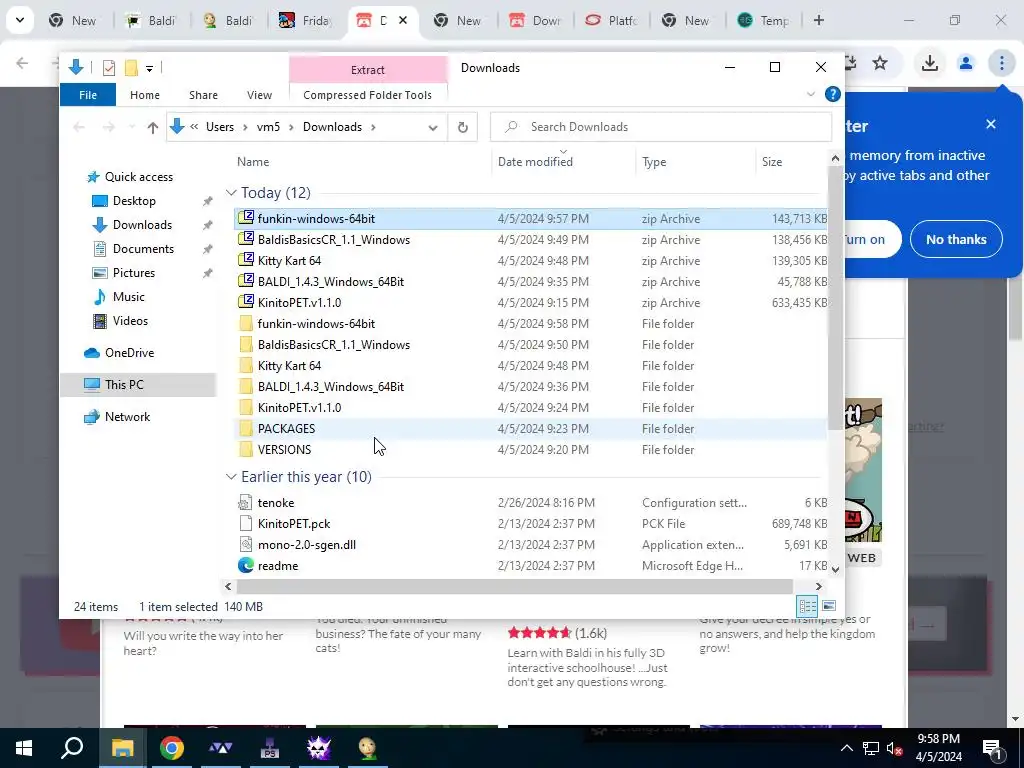This screenshot has height=768, width=1024.
Task: Open Chrome three-dot menu
Action: (x=1001, y=63)
